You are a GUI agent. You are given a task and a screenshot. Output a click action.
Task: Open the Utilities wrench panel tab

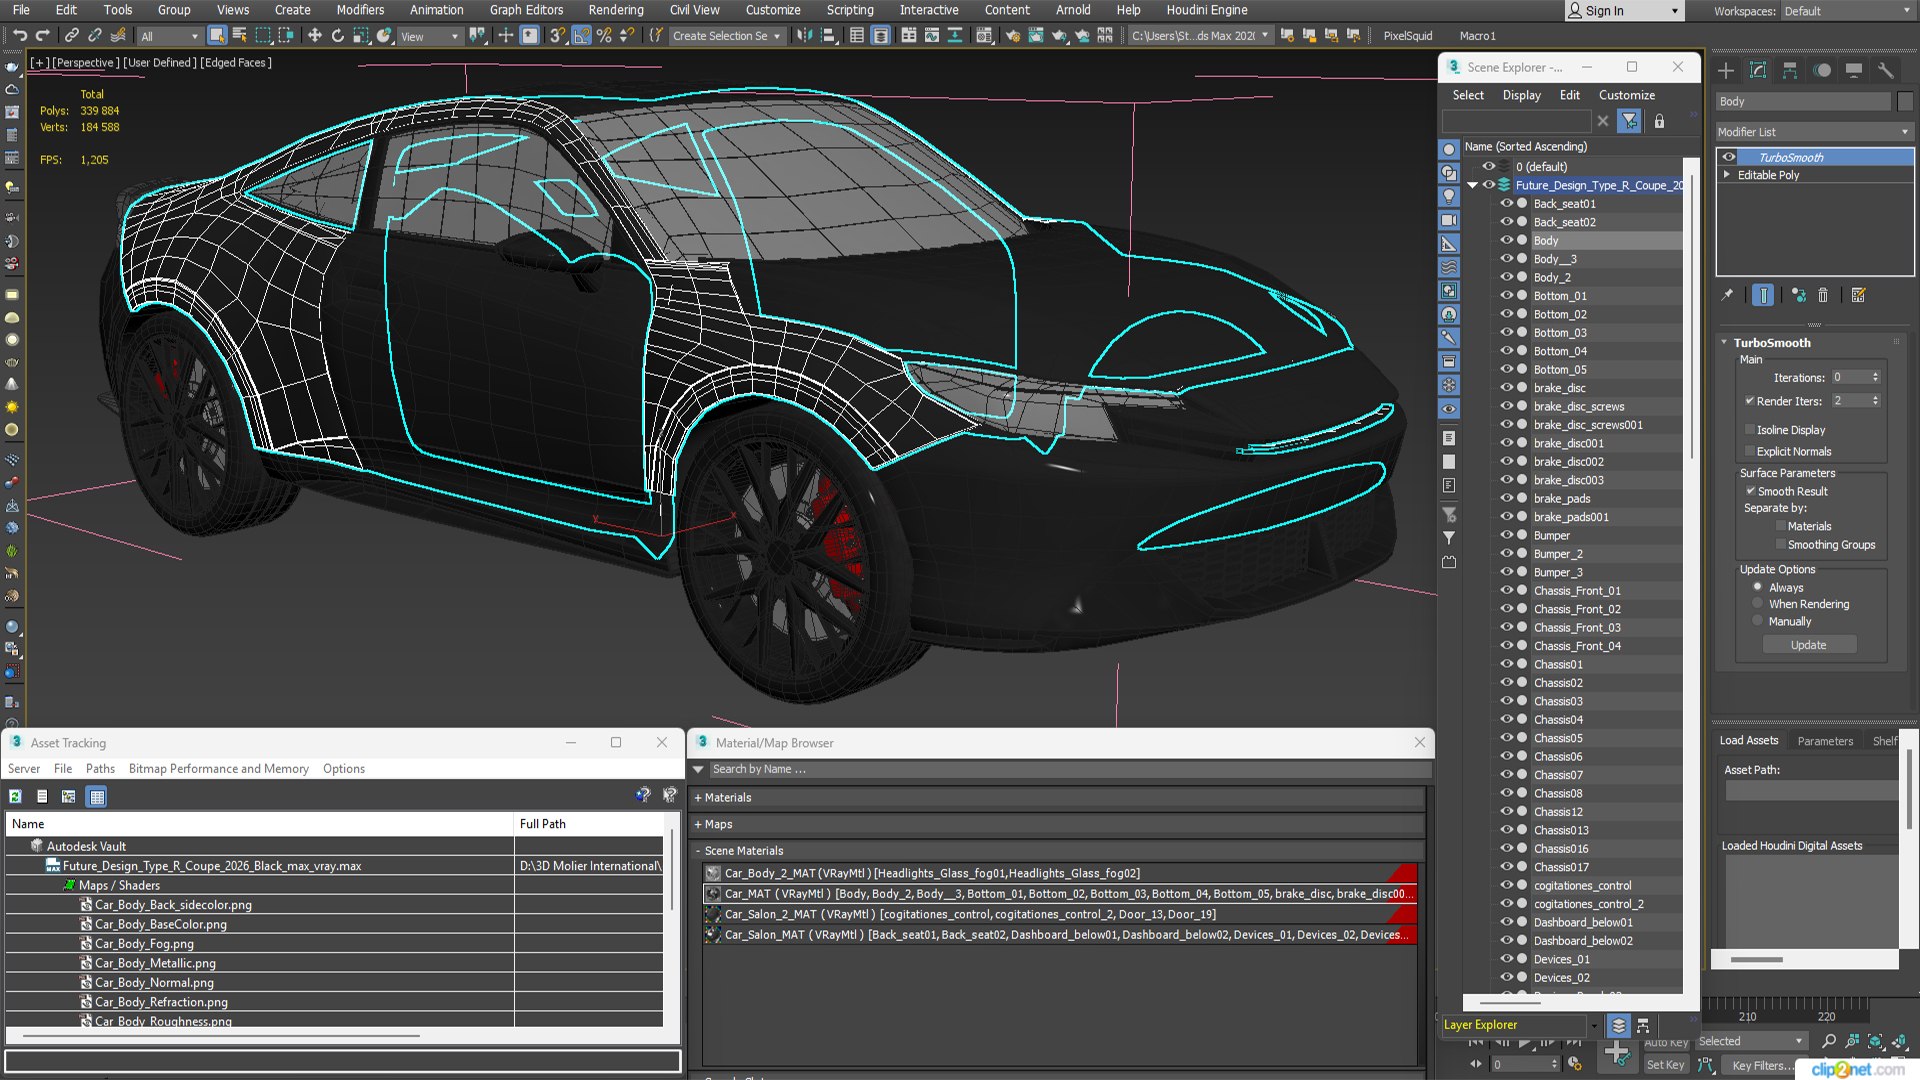click(1886, 70)
